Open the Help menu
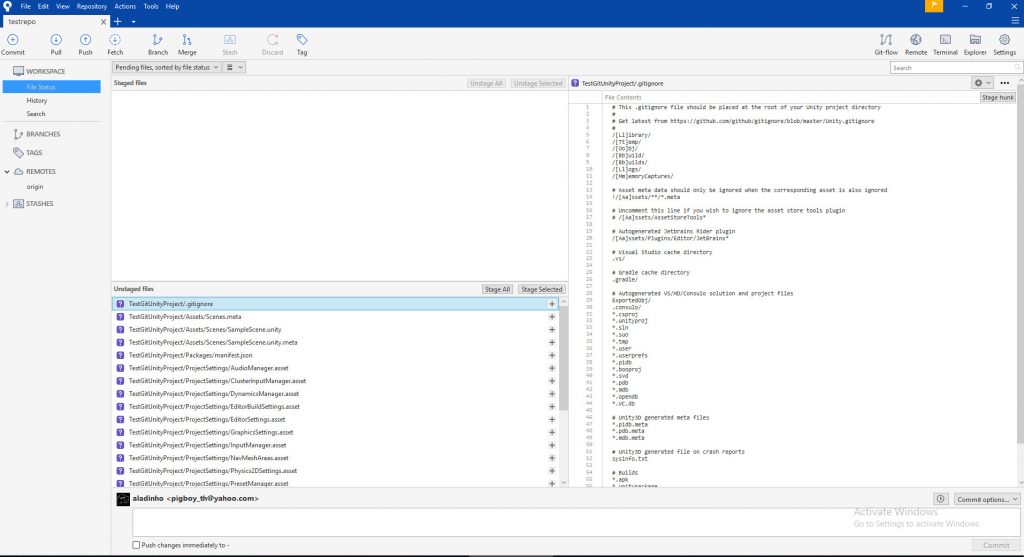The width and height of the screenshot is (1024, 557). pyautogui.click(x=172, y=7)
